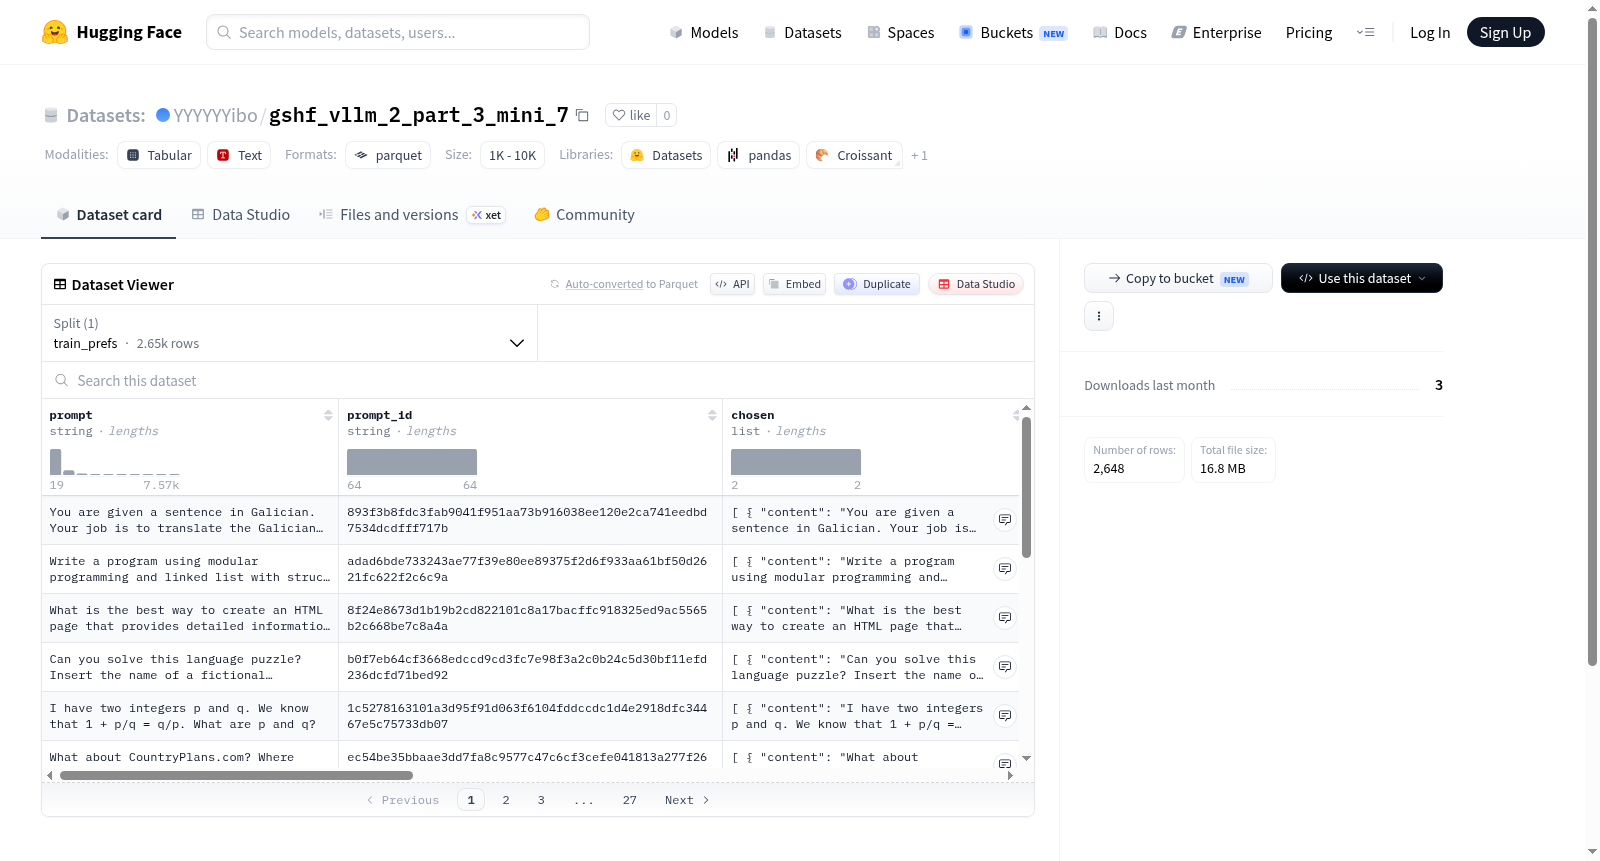1600x861 pixels.
Task: Go to the Community tab
Action: click(585, 215)
